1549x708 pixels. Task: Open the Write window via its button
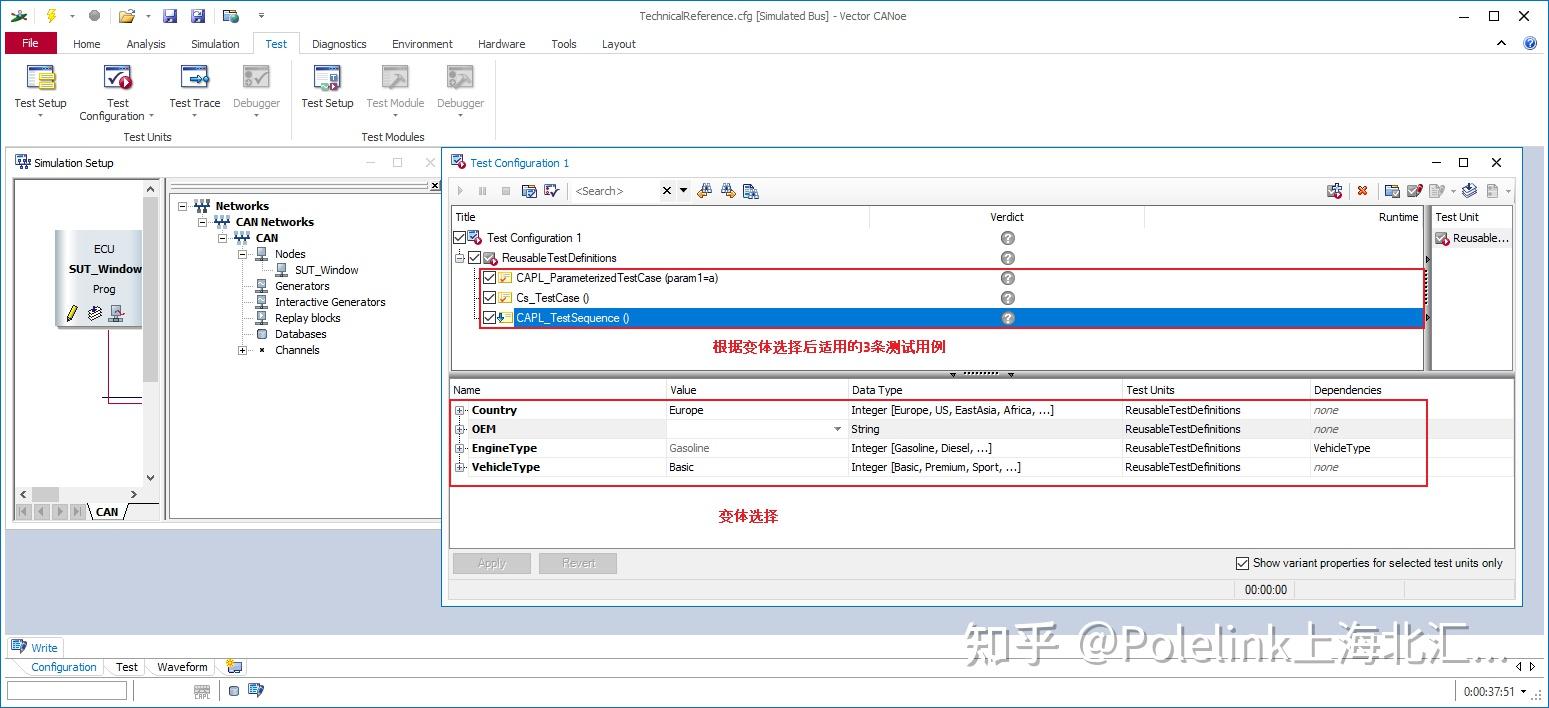pos(35,647)
